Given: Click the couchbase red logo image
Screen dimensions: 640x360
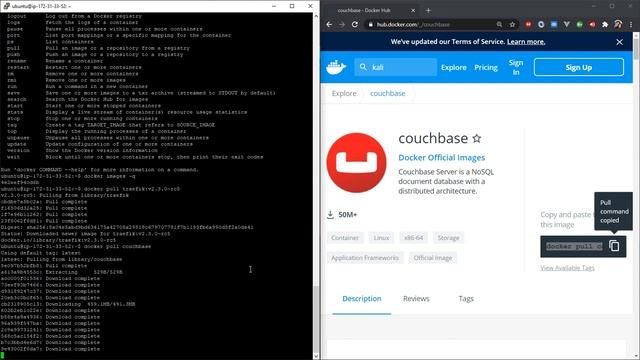Looking at the screenshot, I should (356, 162).
